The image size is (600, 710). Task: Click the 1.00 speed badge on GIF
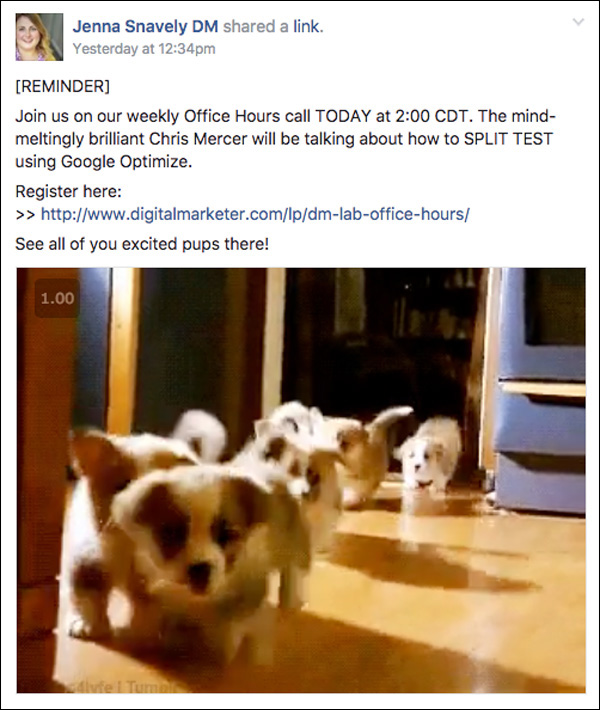coord(58,298)
